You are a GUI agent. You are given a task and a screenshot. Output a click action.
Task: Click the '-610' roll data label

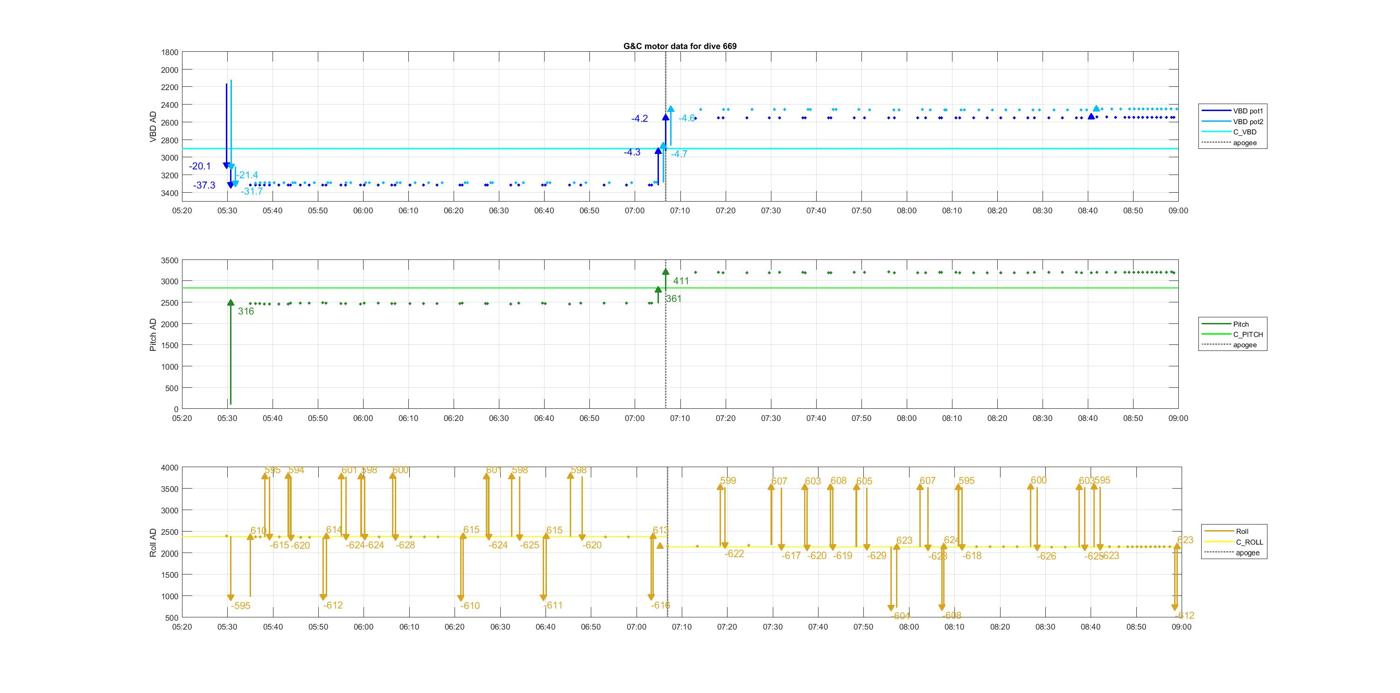470,606
